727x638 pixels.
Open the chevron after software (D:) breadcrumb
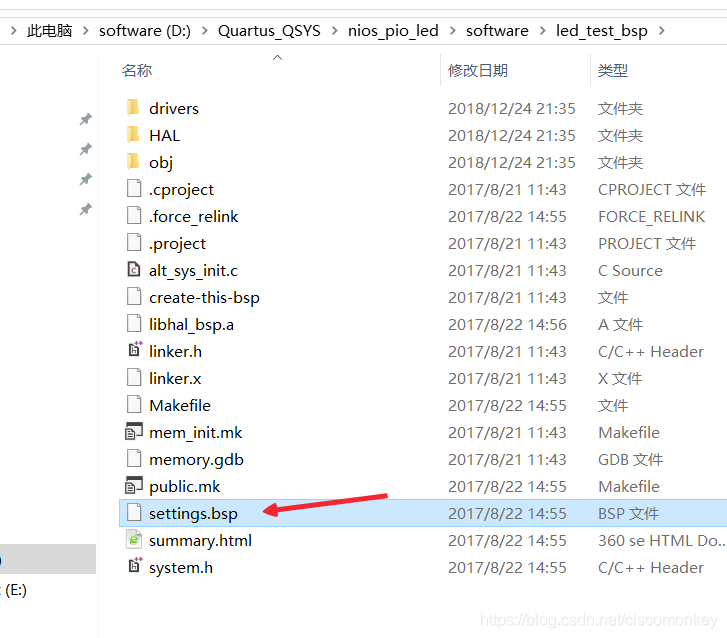tap(204, 31)
